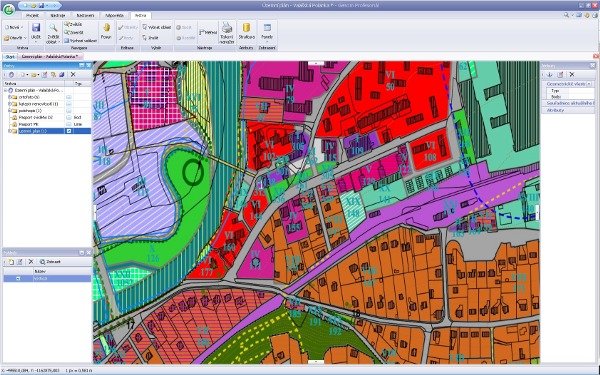Open the Otevřít dropdown arrow in ribbon
This screenshot has width=600, height=375.
(25, 38)
